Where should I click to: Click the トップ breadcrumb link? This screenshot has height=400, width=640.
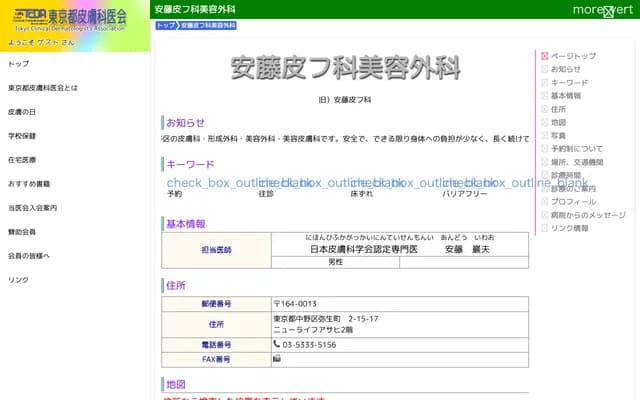coord(166,25)
